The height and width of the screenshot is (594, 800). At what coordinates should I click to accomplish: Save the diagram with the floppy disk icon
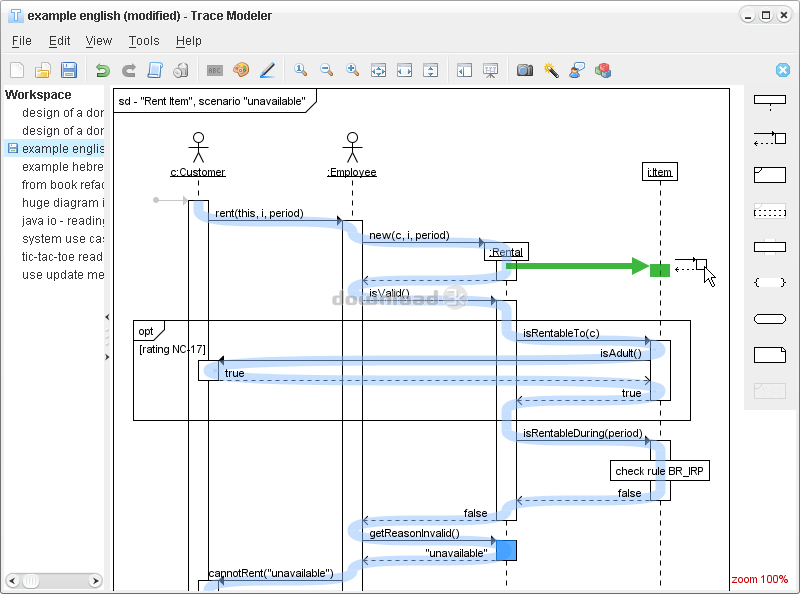tap(69, 70)
